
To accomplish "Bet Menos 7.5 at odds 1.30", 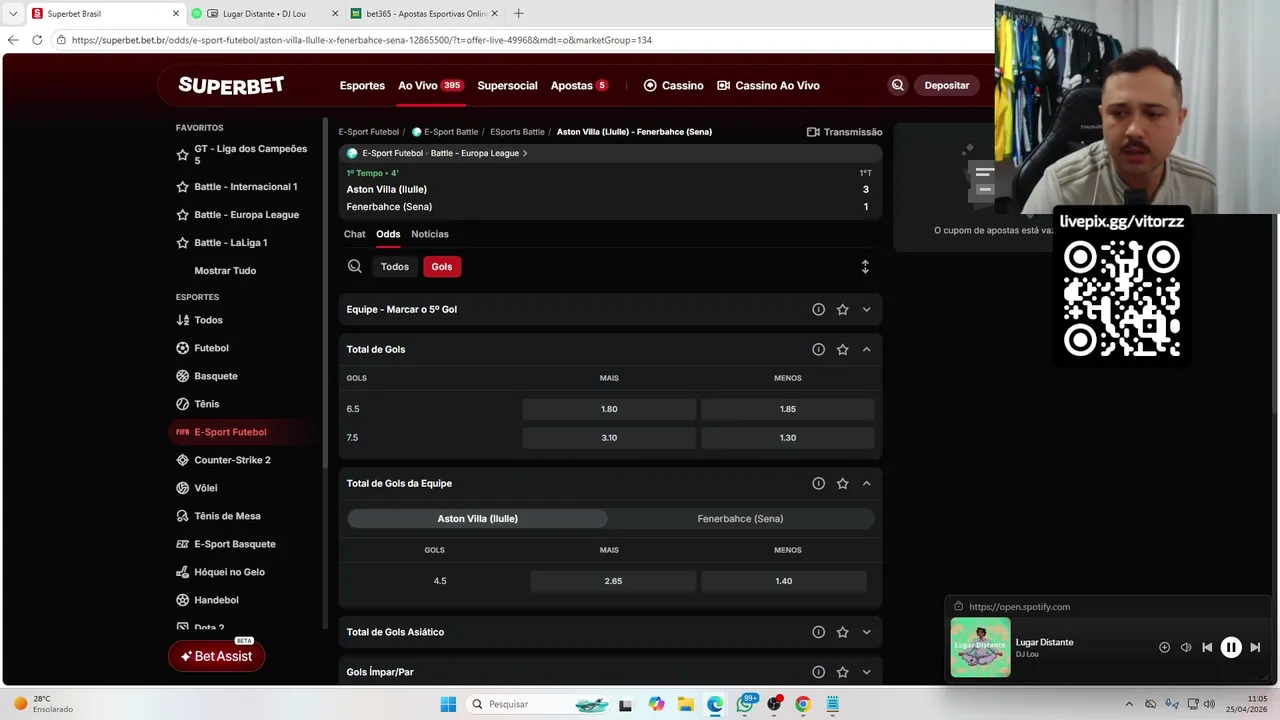I will click(x=787, y=438).
